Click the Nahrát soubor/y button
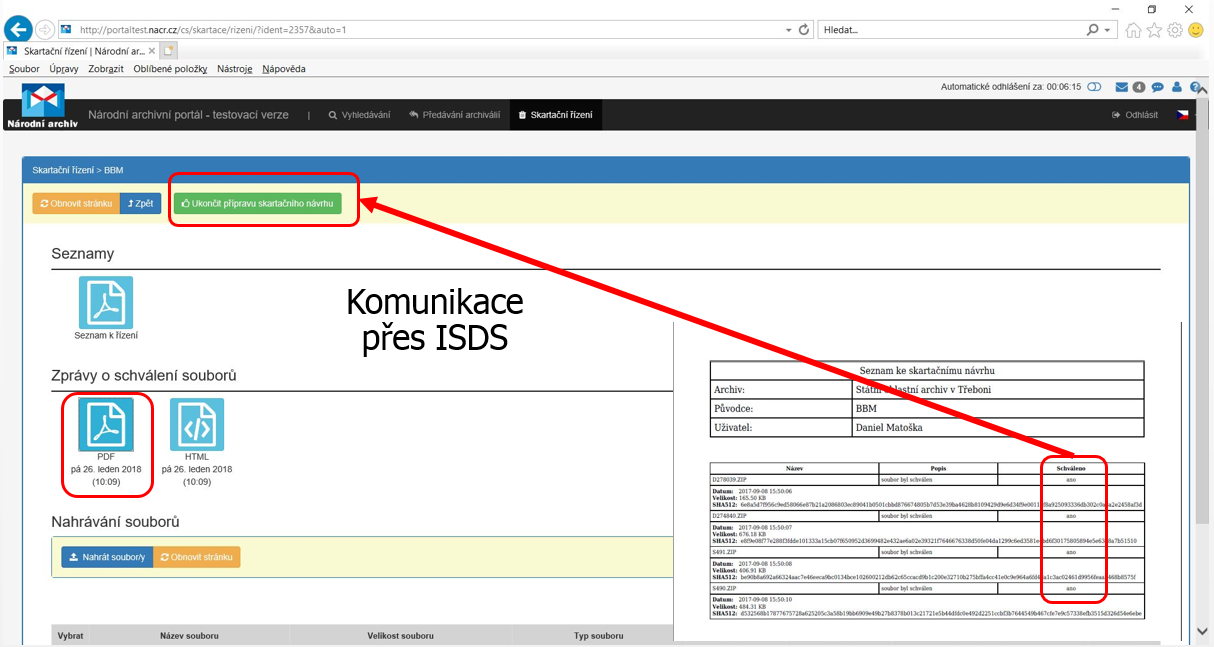 [107, 557]
